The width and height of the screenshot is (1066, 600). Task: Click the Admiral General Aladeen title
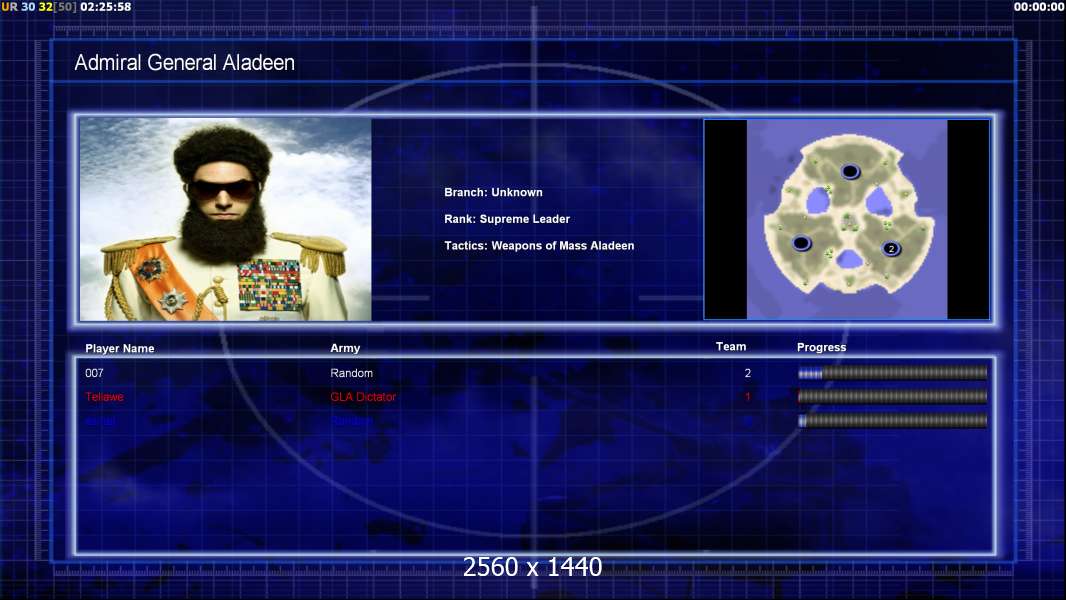pyautogui.click(x=184, y=63)
